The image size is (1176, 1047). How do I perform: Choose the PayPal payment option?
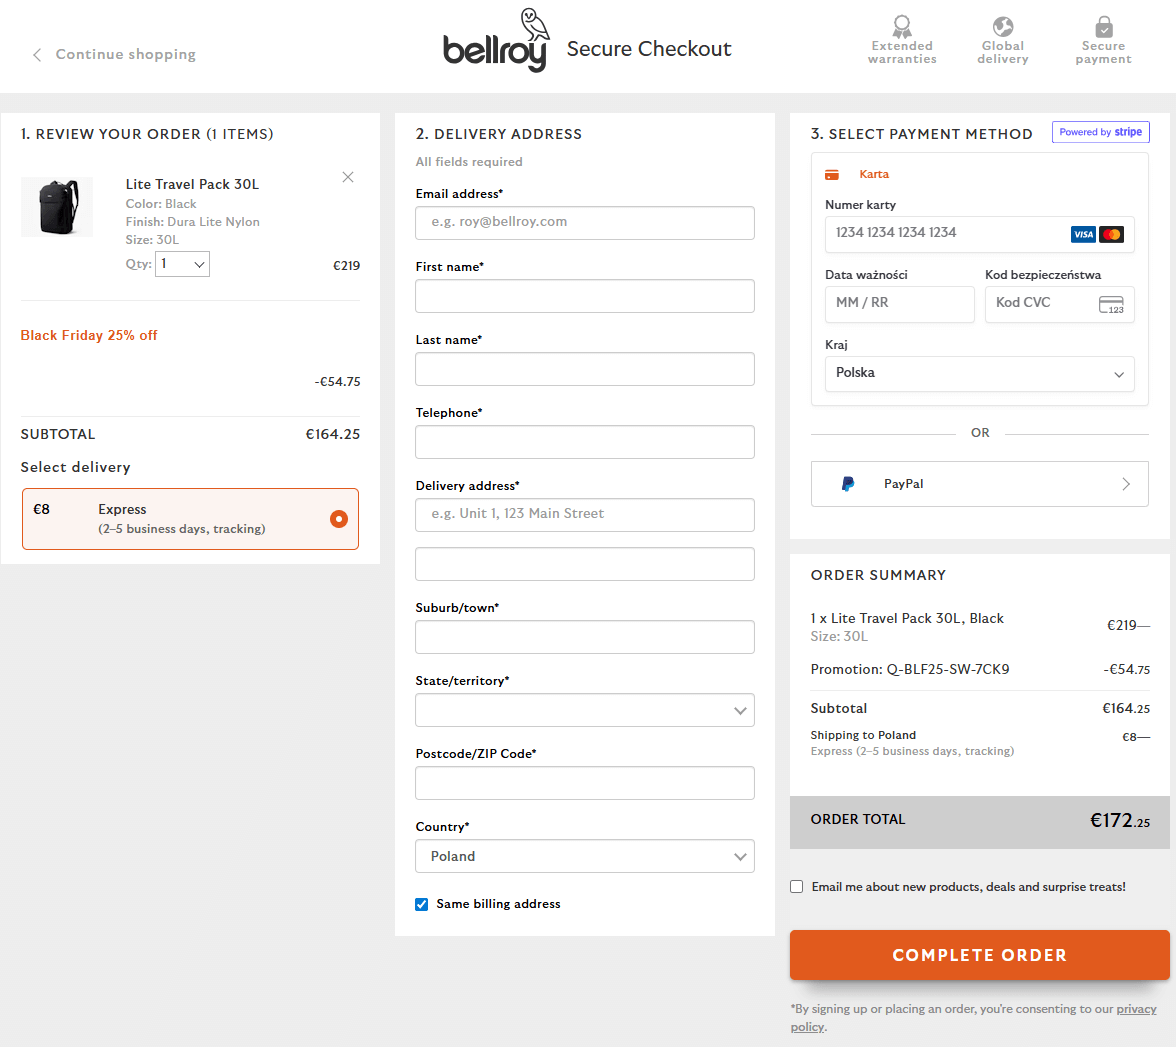coord(979,484)
